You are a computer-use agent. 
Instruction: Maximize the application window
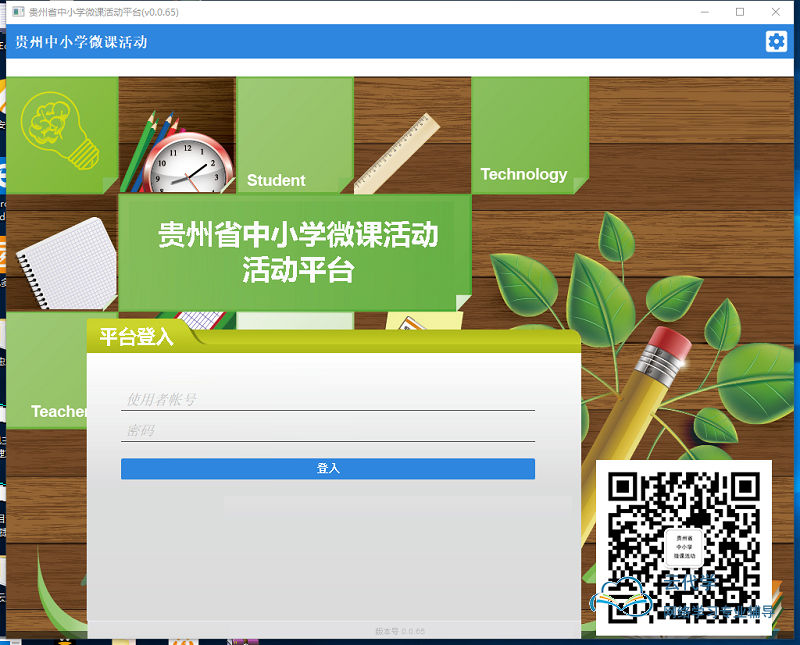pyautogui.click(x=740, y=12)
